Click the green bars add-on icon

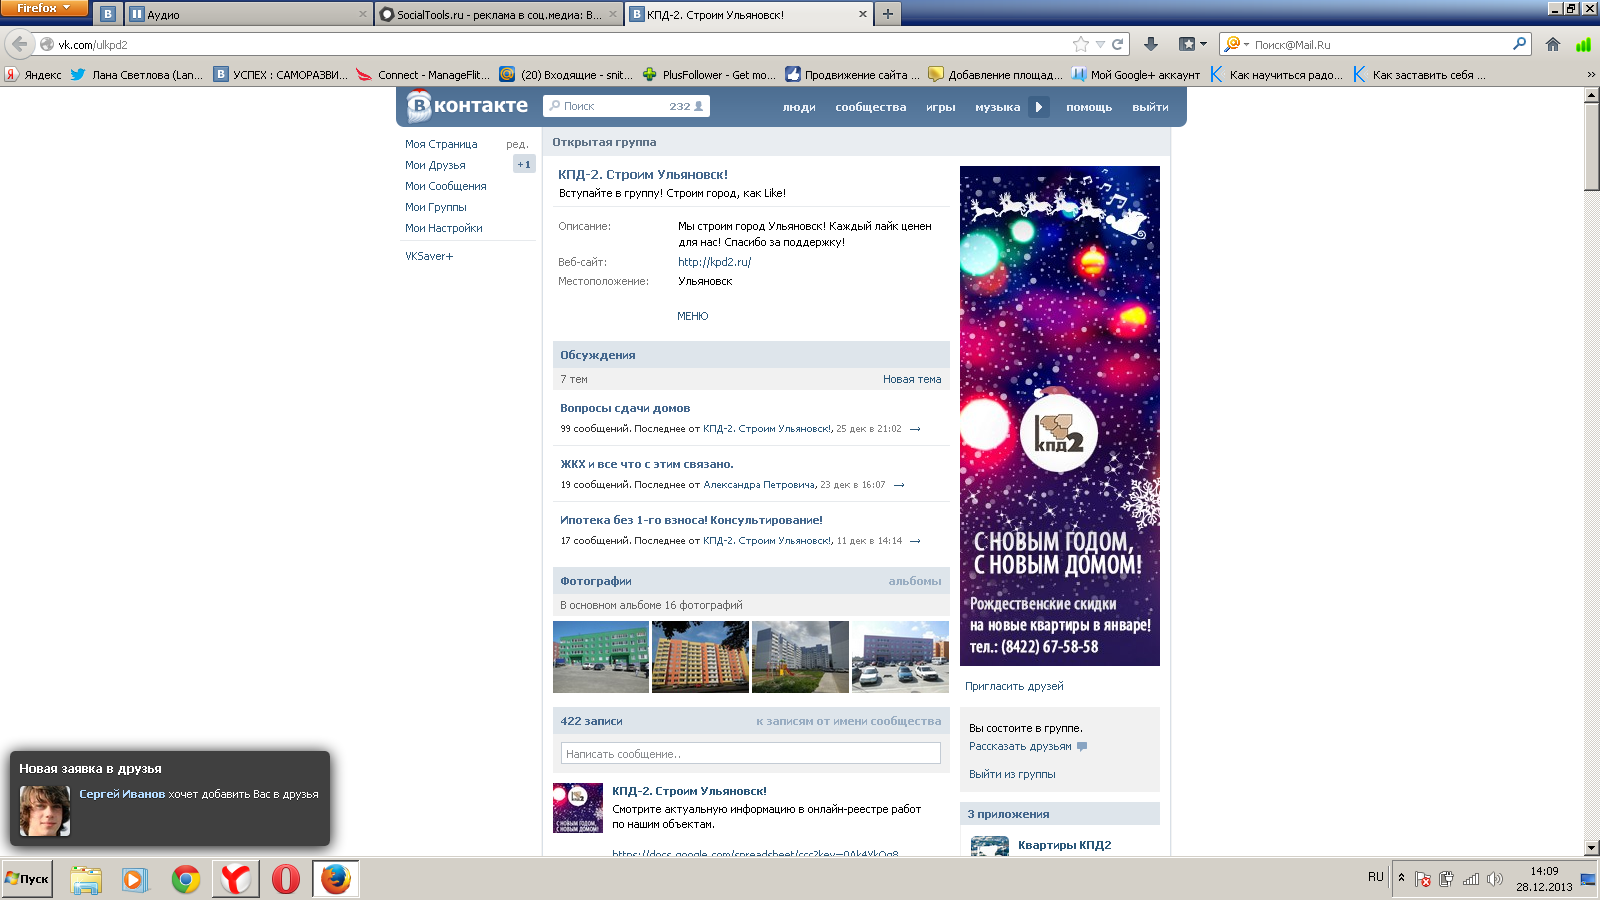click(1583, 44)
